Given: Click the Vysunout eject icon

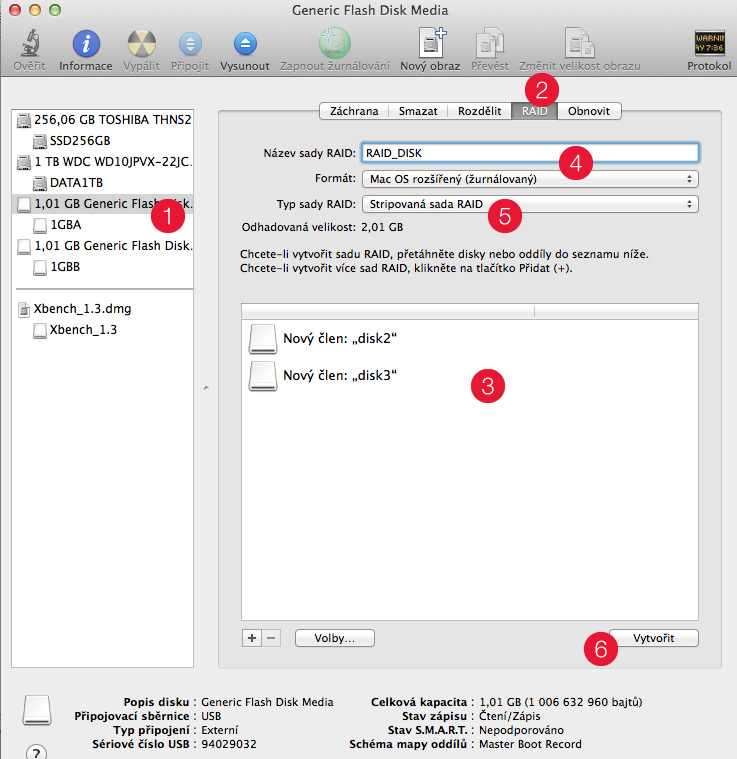Looking at the screenshot, I should tap(245, 44).
